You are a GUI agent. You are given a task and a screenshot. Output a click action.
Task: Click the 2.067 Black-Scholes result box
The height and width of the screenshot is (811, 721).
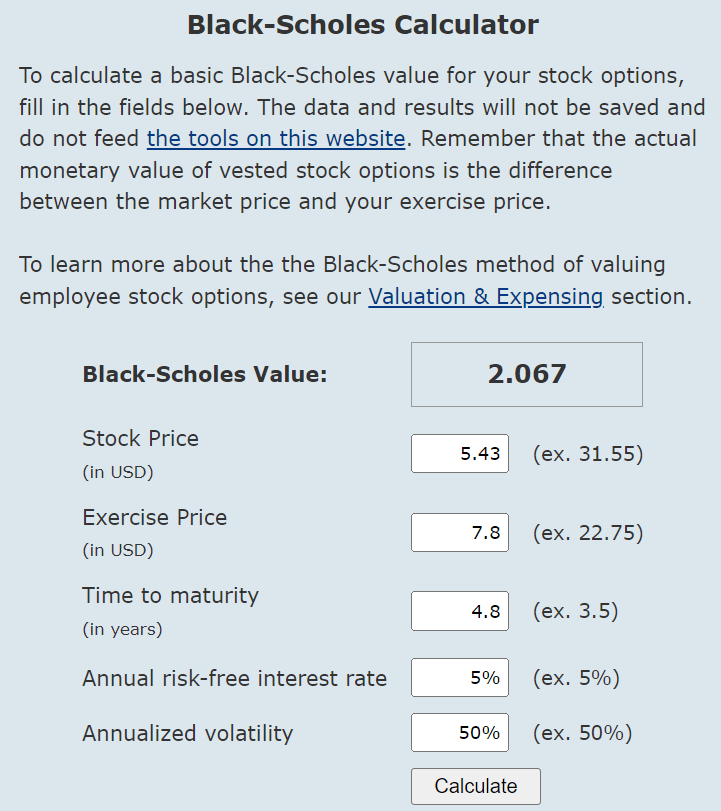coord(527,374)
